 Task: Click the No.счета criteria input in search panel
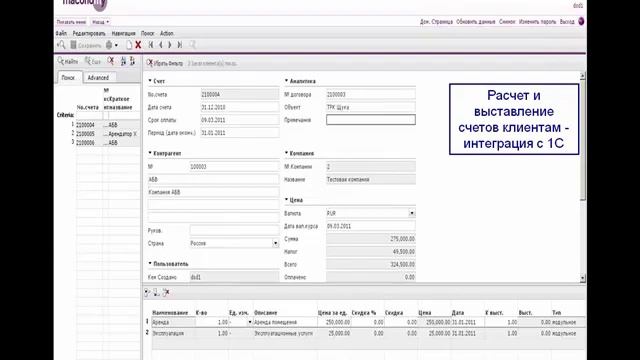(x=89, y=116)
